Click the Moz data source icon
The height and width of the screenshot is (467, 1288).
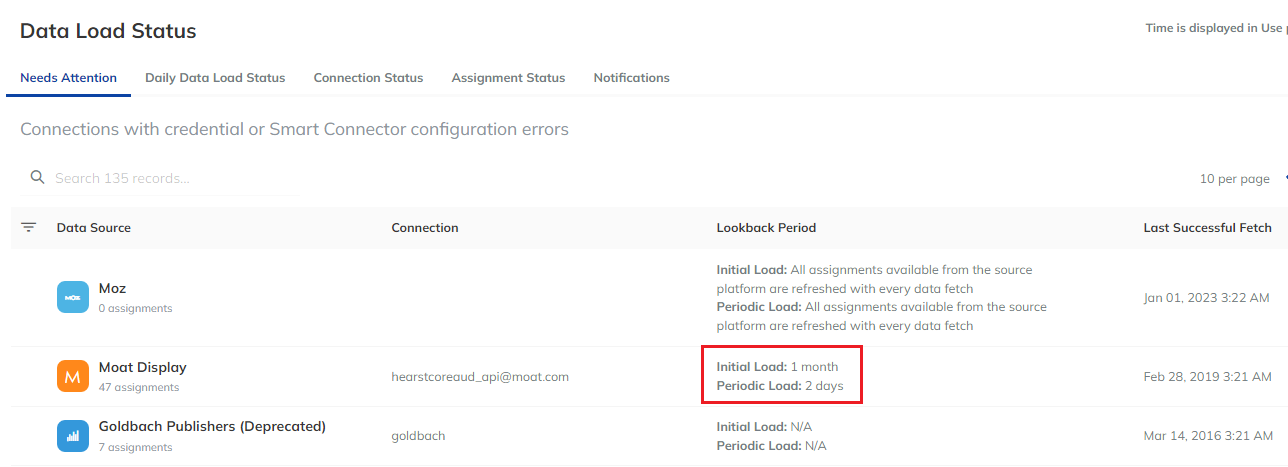click(73, 297)
